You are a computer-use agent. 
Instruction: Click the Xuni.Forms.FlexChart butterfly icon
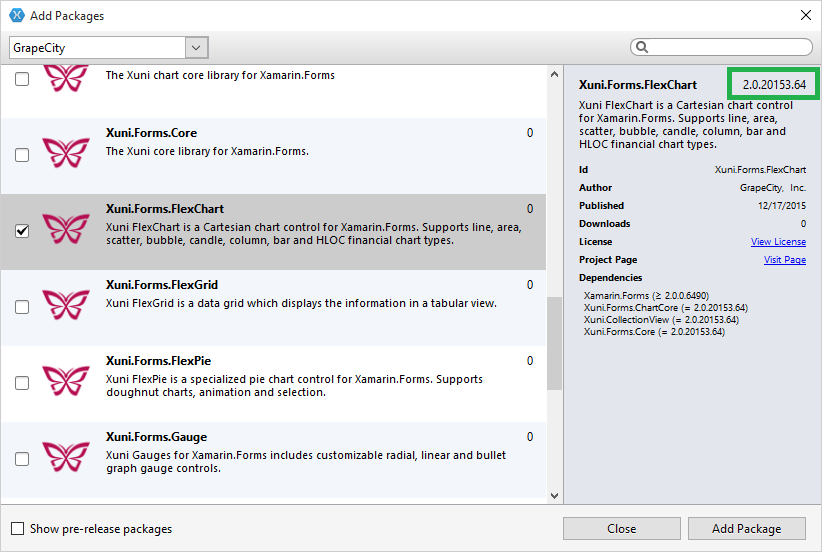(x=66, y=229)
